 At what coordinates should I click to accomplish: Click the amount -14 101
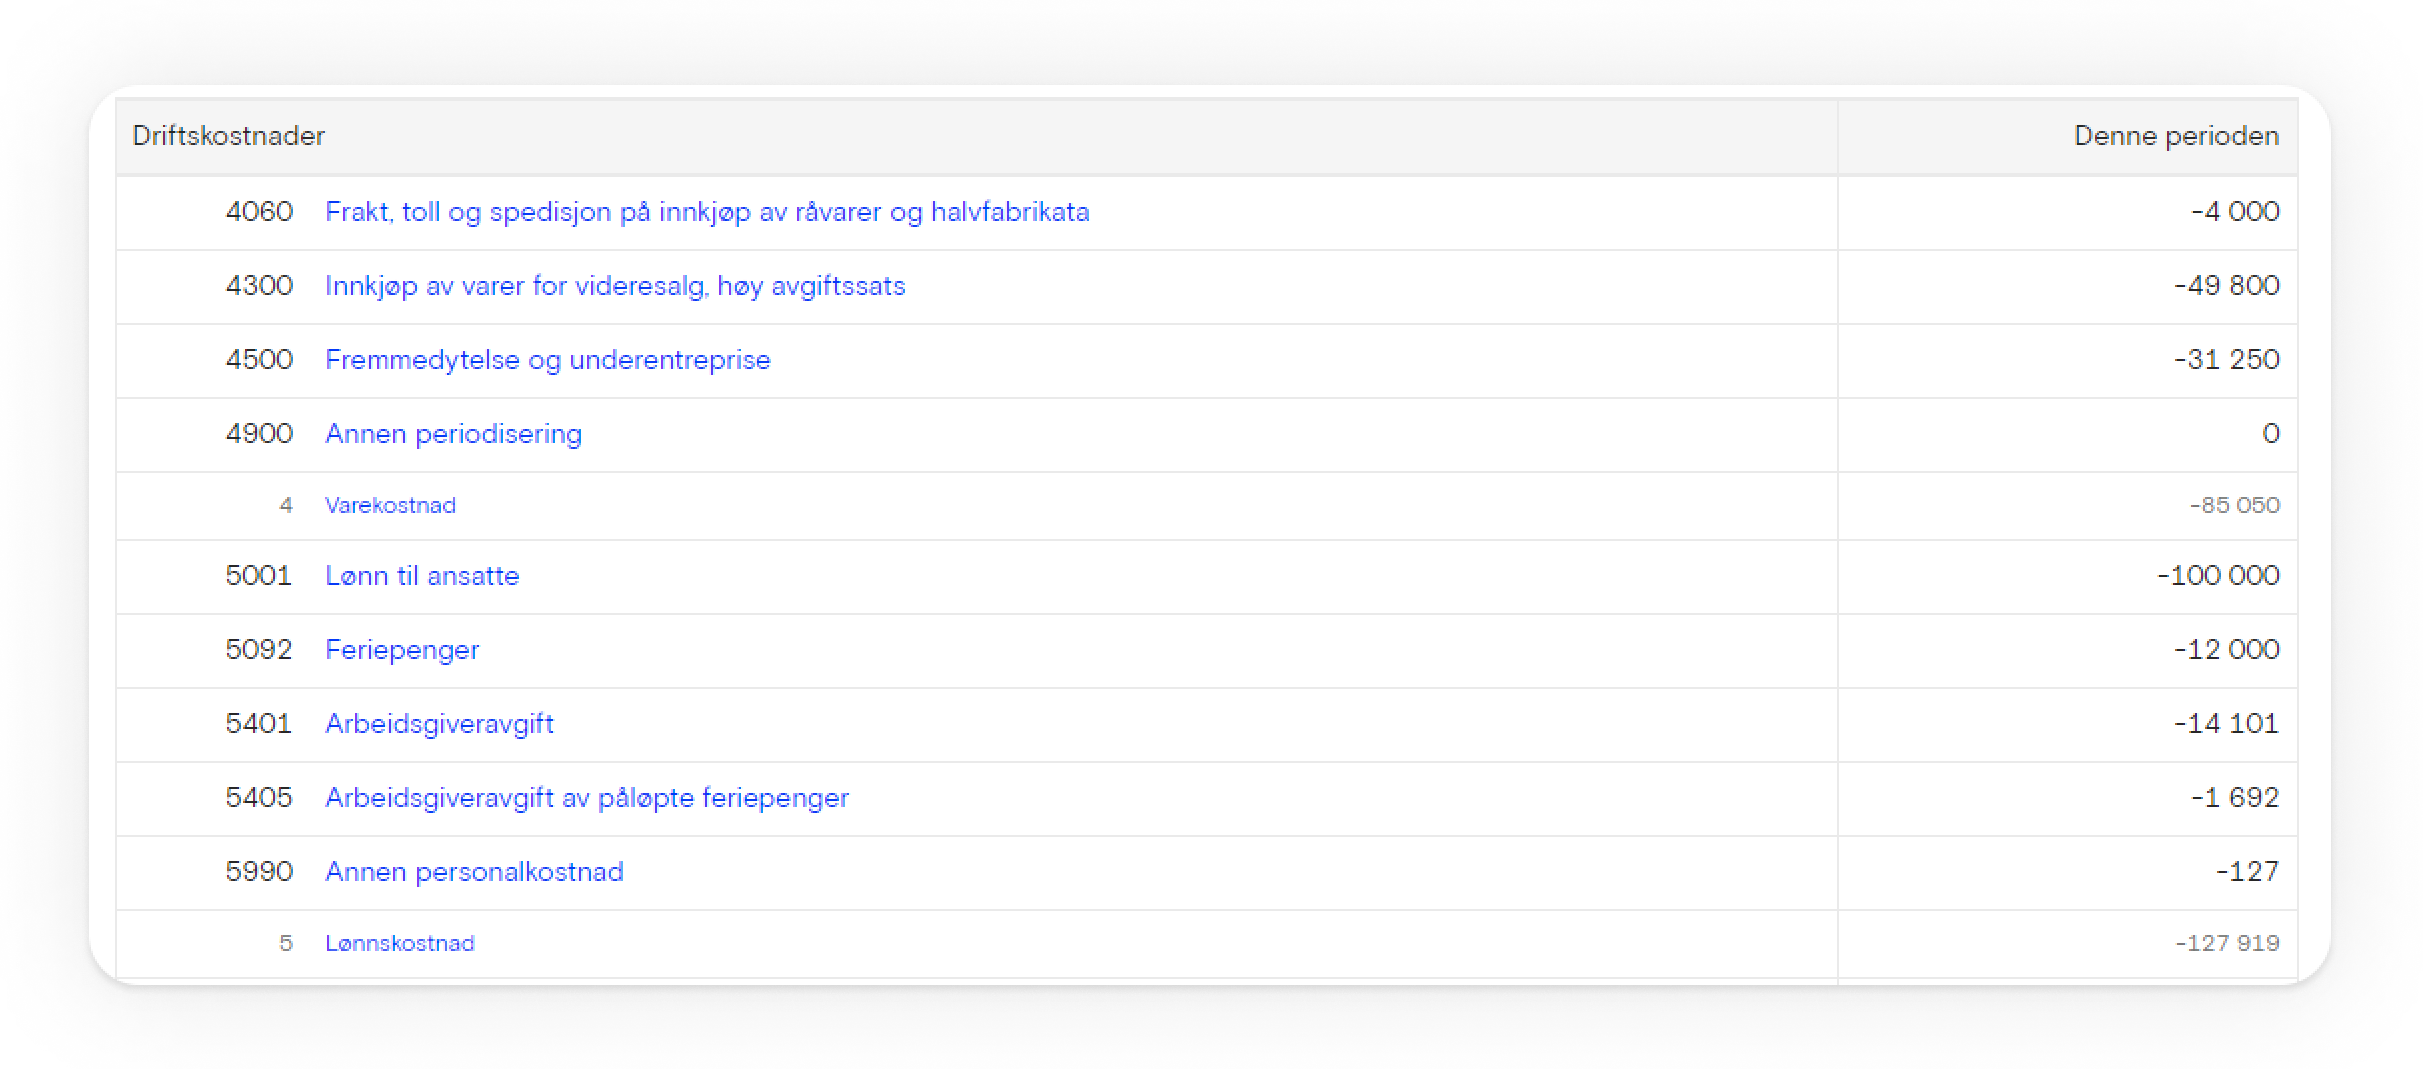2227,724
